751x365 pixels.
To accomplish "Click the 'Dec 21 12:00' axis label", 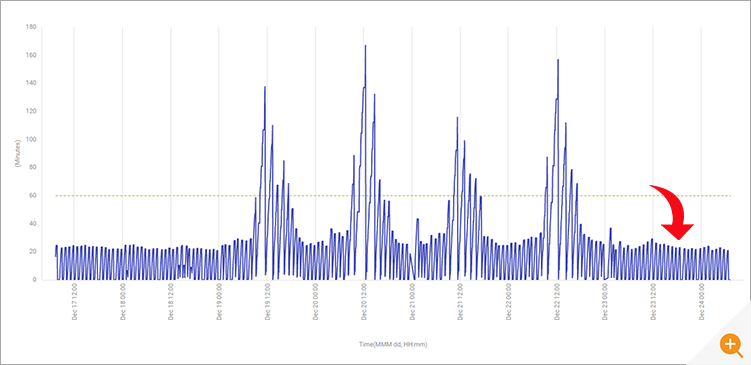I will [x=460, y=302].
